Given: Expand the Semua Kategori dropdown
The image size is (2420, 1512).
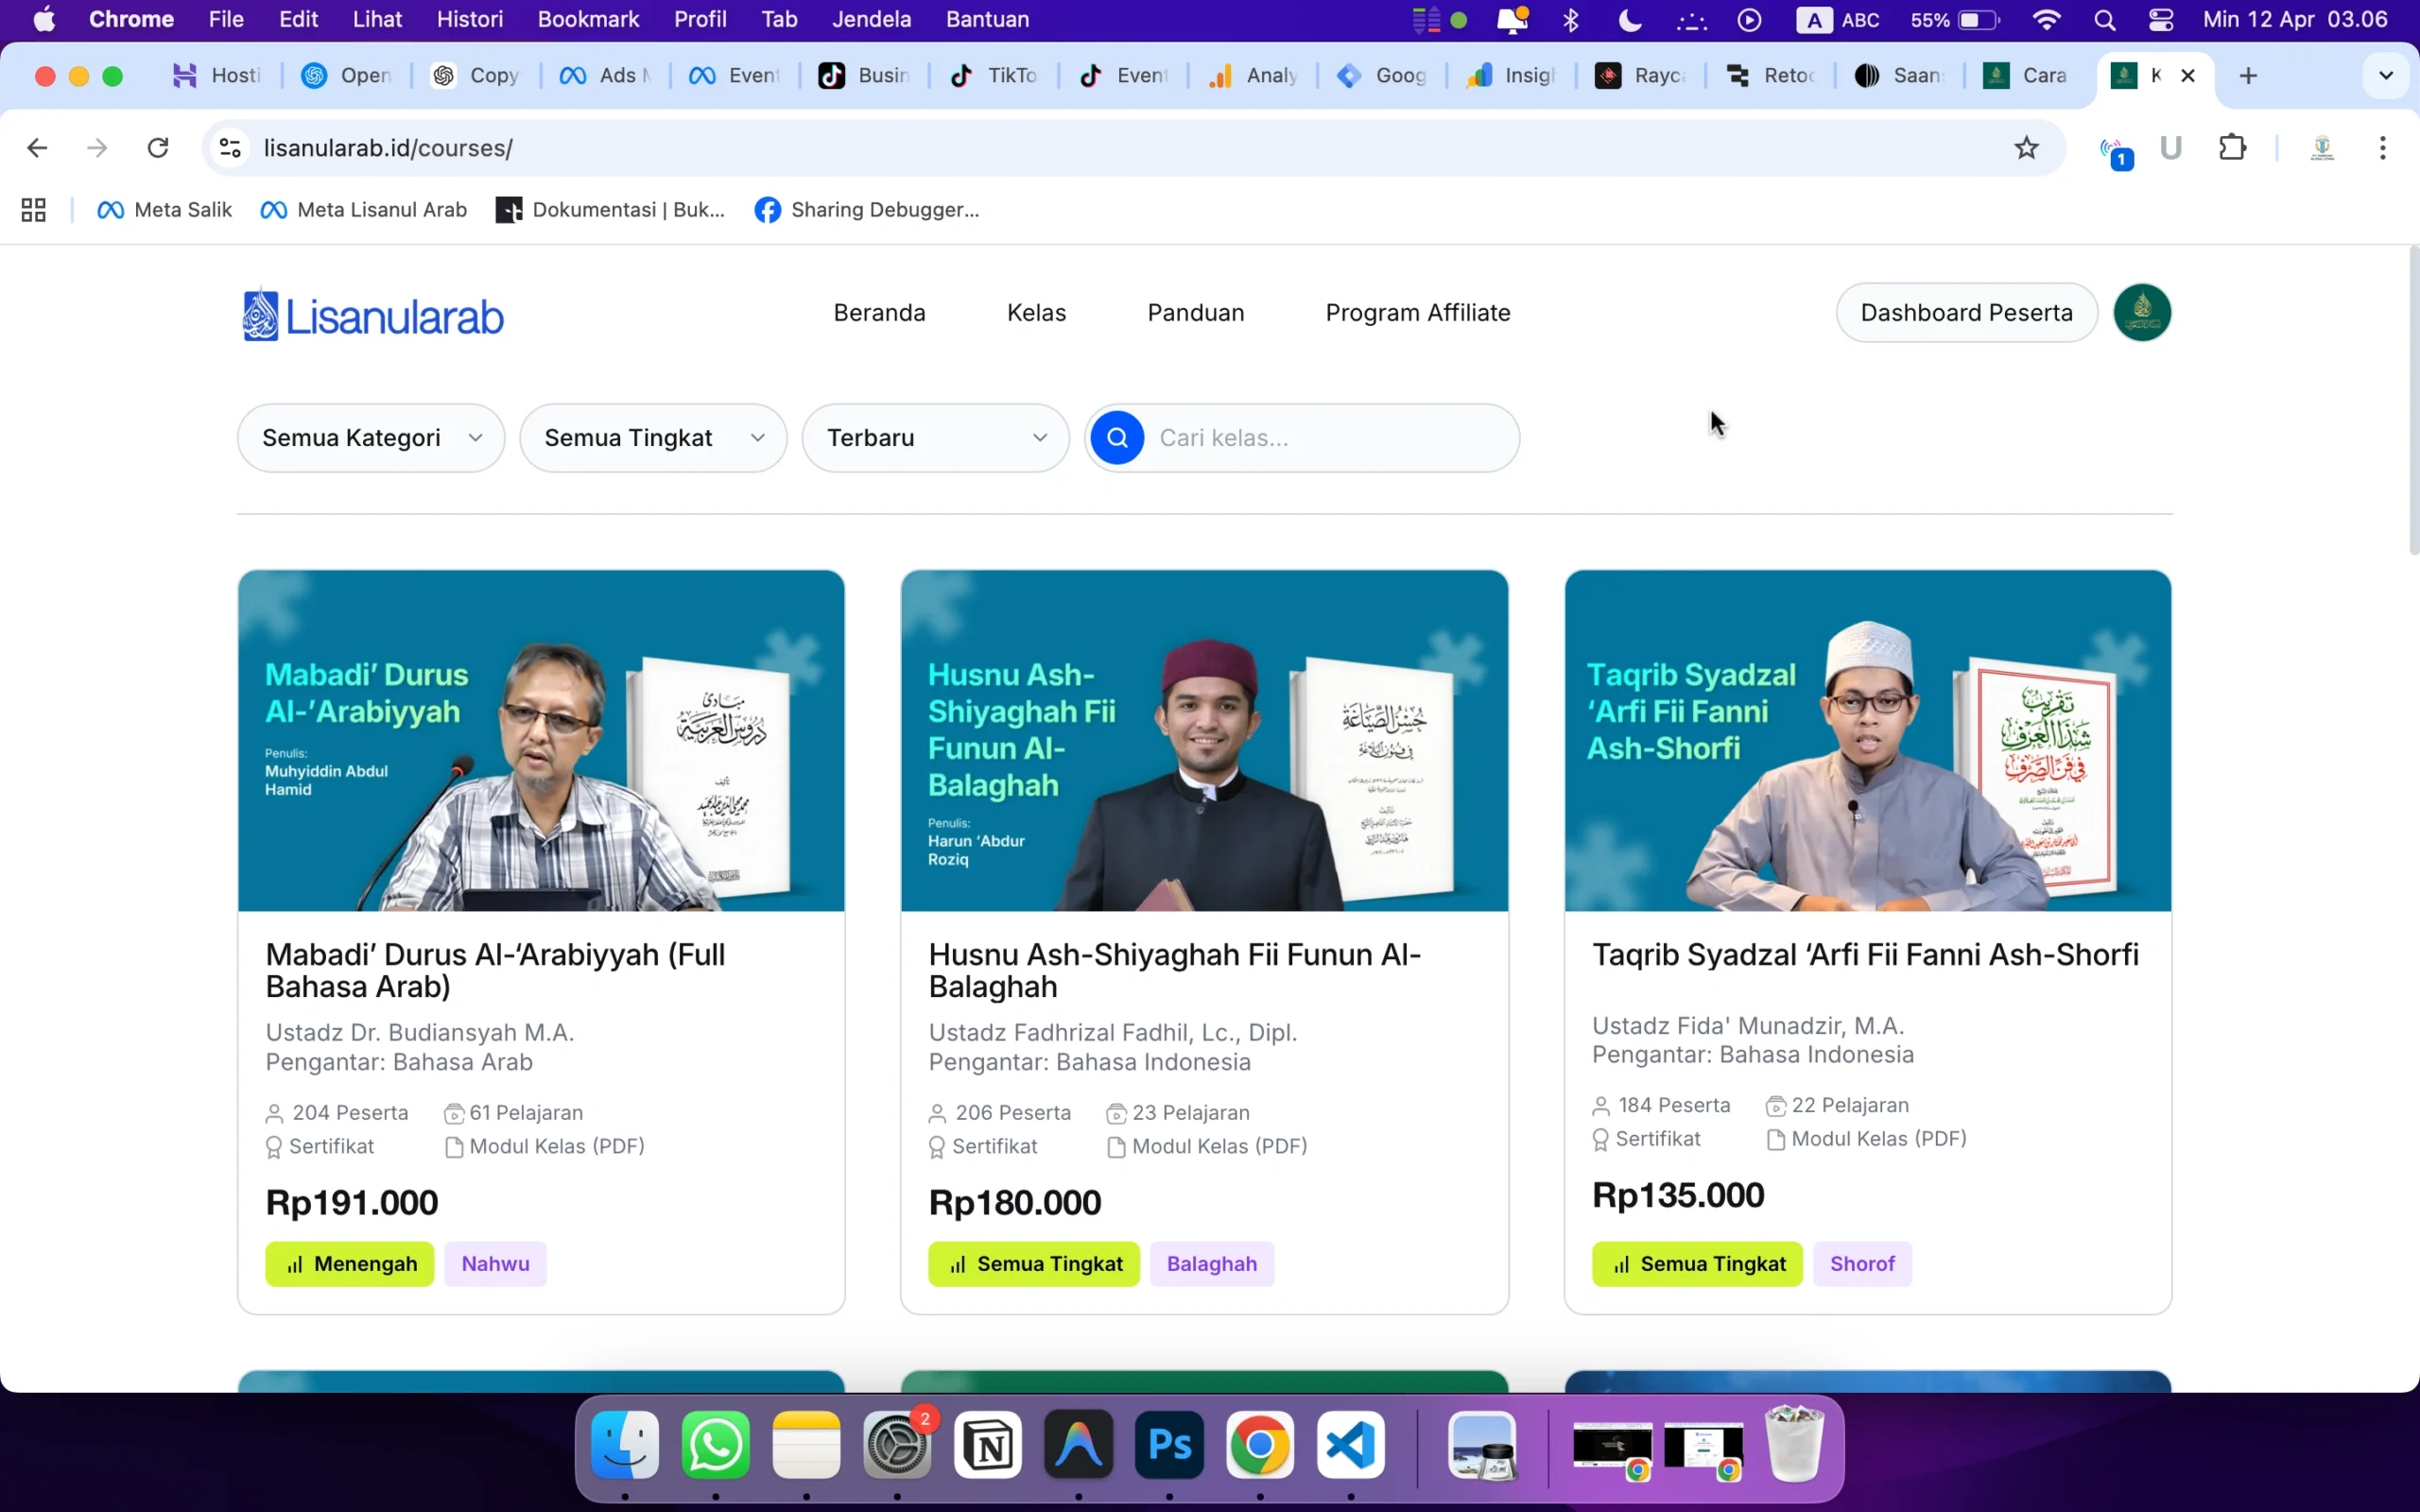Looking at the screenshot, I should (371, 438).
